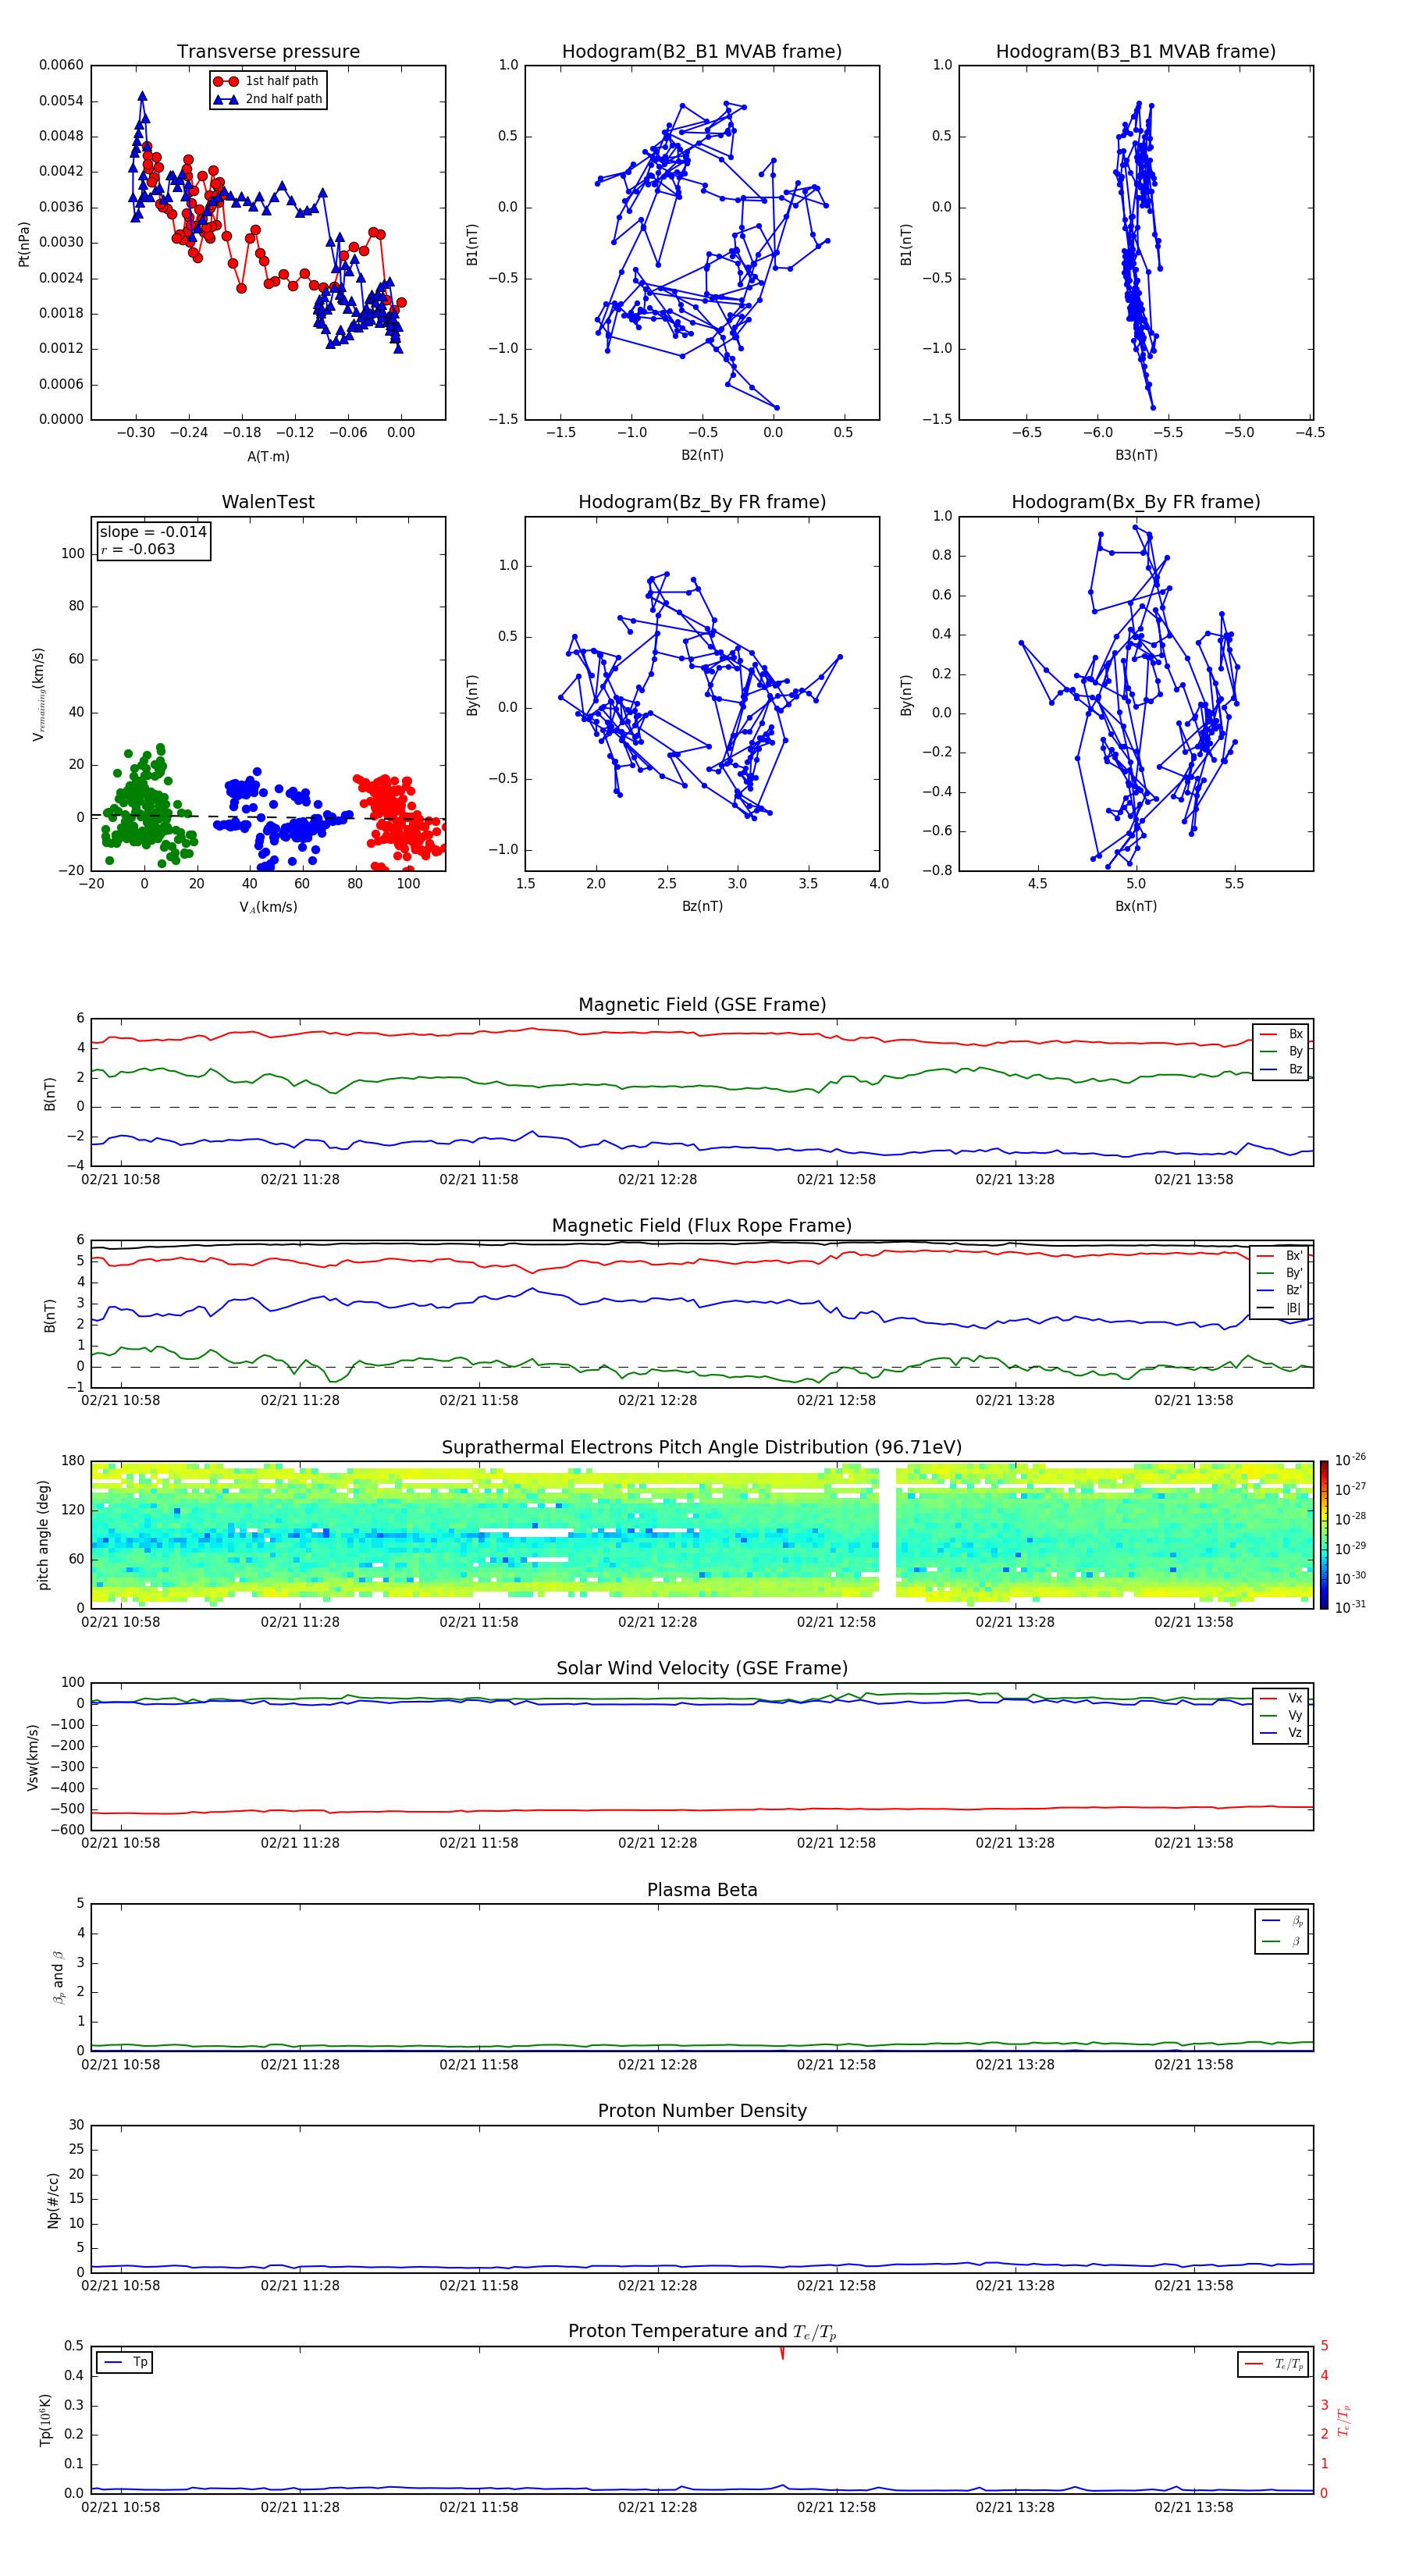
Task: Click the 'Plasma Beta' panel title
Action: pos(702,1890)
